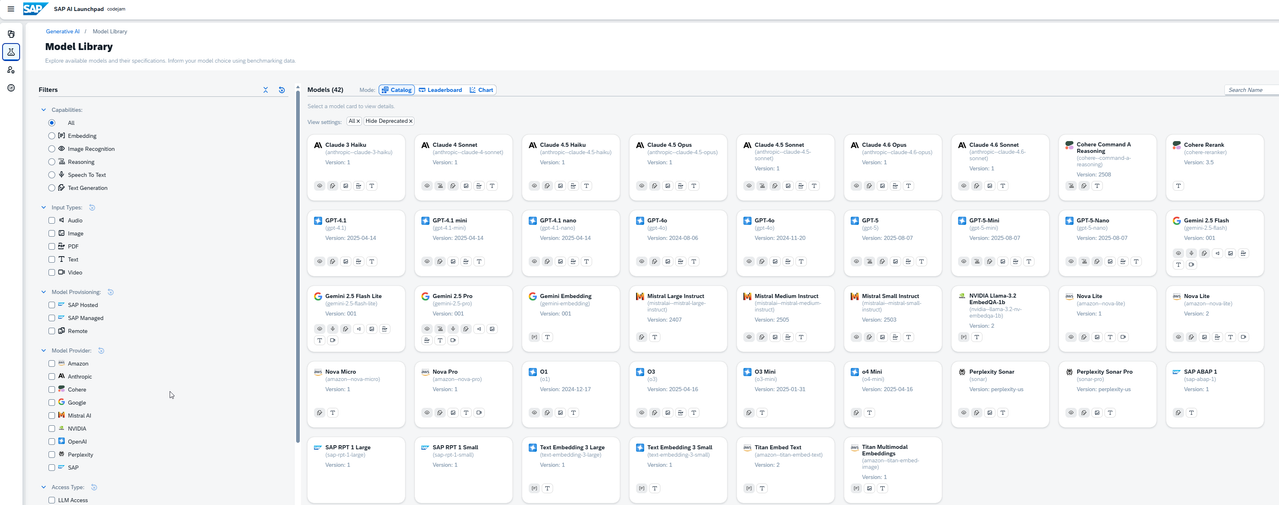Remove the Hide Deprecated view setting token
The height and width of the screenshot is (505, 1279).
tap(410, 121)
